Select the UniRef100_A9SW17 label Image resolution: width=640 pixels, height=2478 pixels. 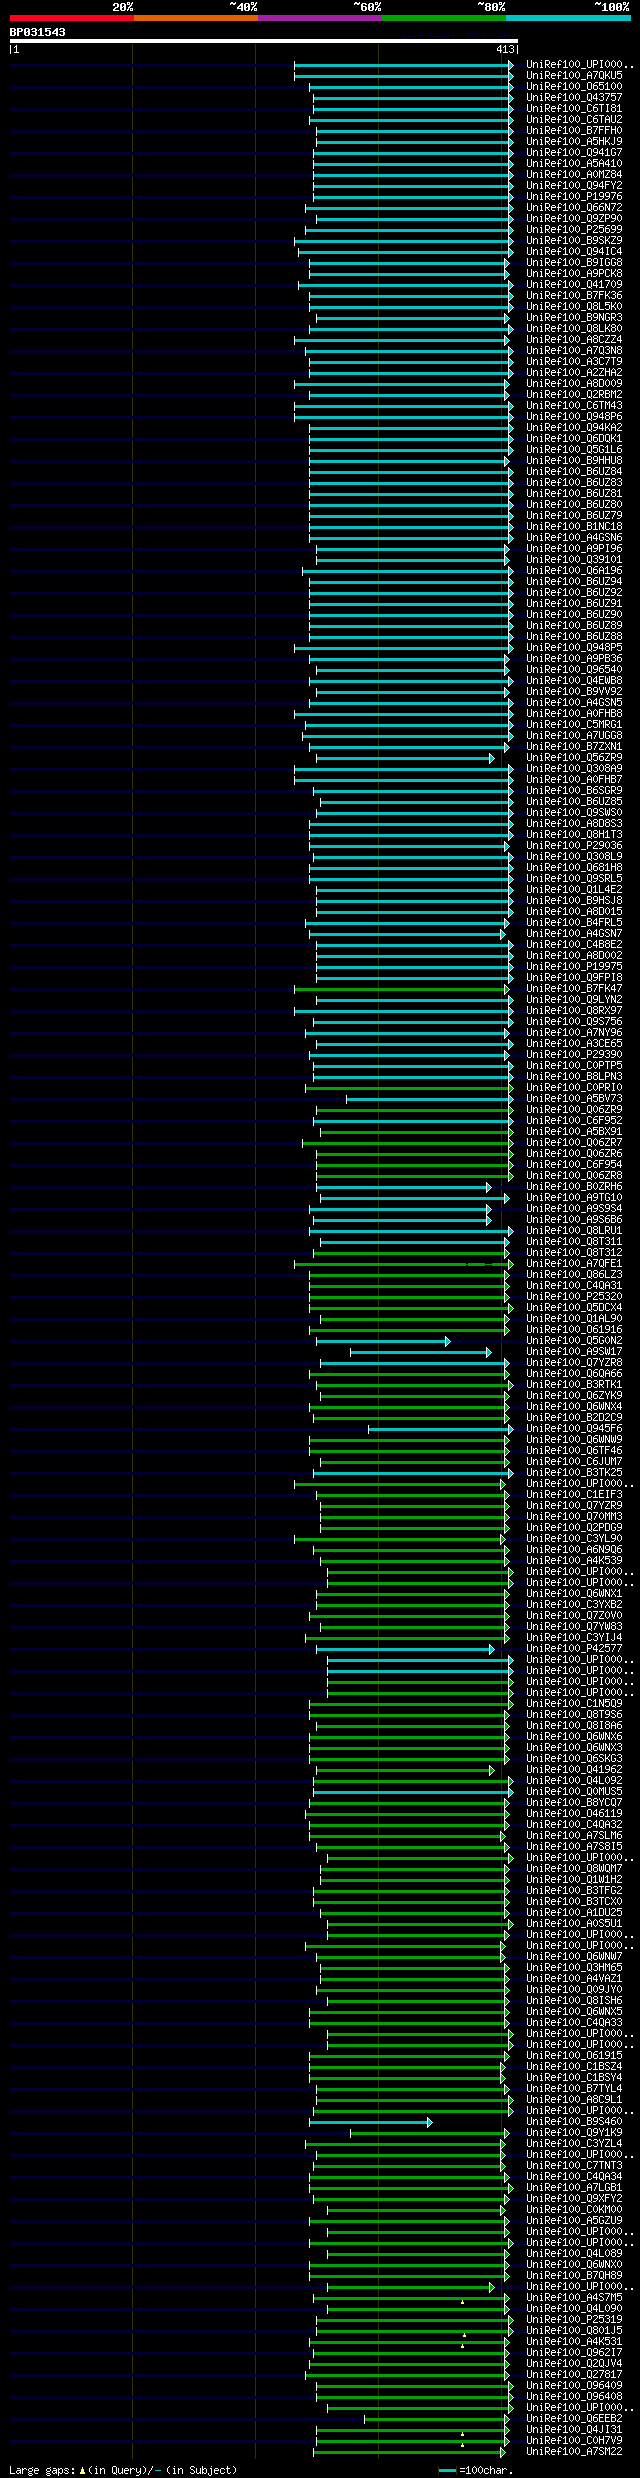[x=574, y=1351]
